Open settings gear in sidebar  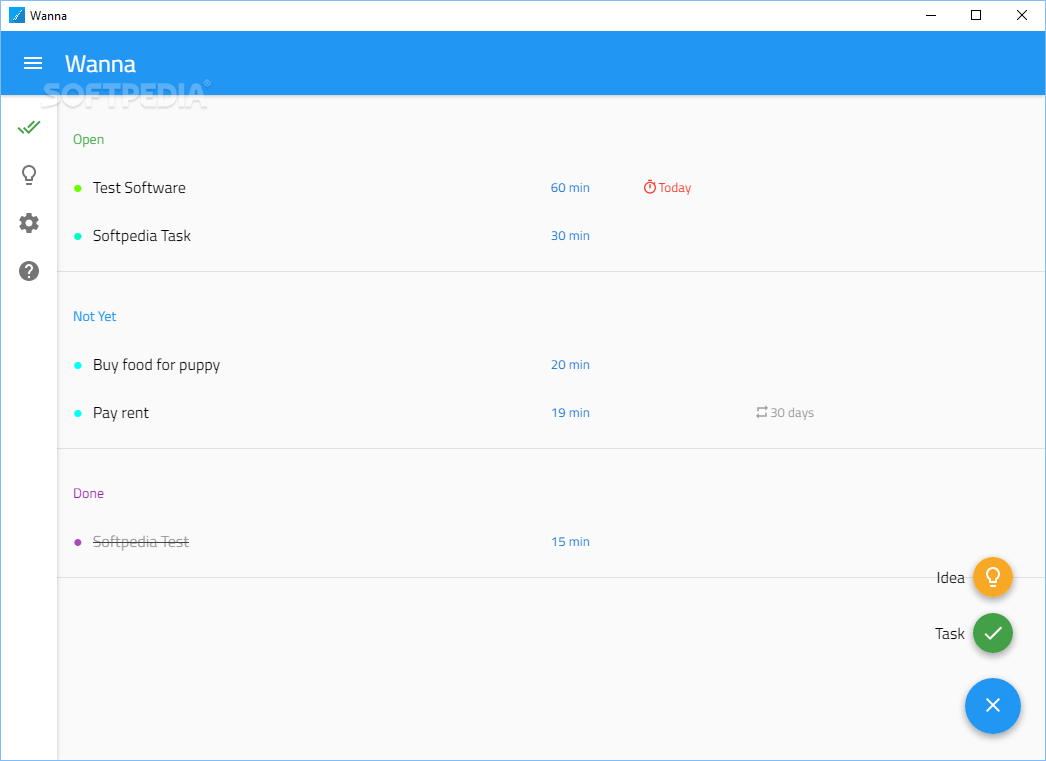pyautogui.click(x=29, y=223)
